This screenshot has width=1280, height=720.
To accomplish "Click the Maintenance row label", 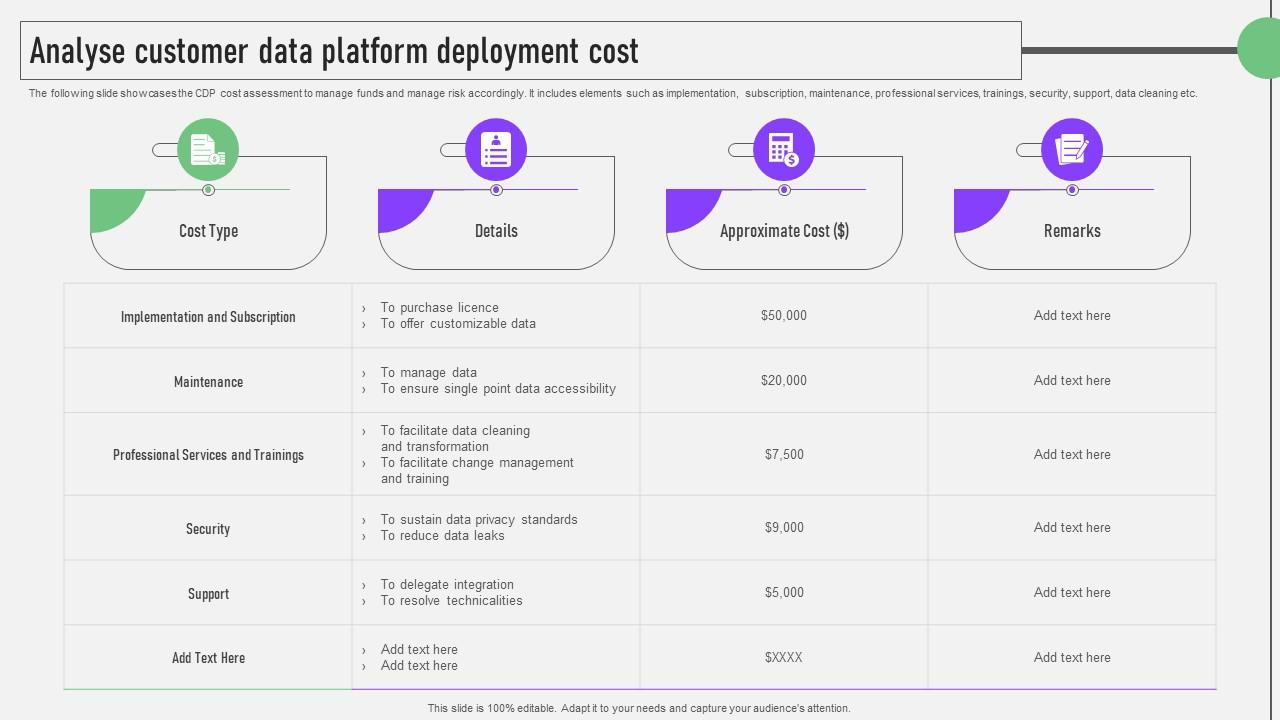I will (208, 382).
